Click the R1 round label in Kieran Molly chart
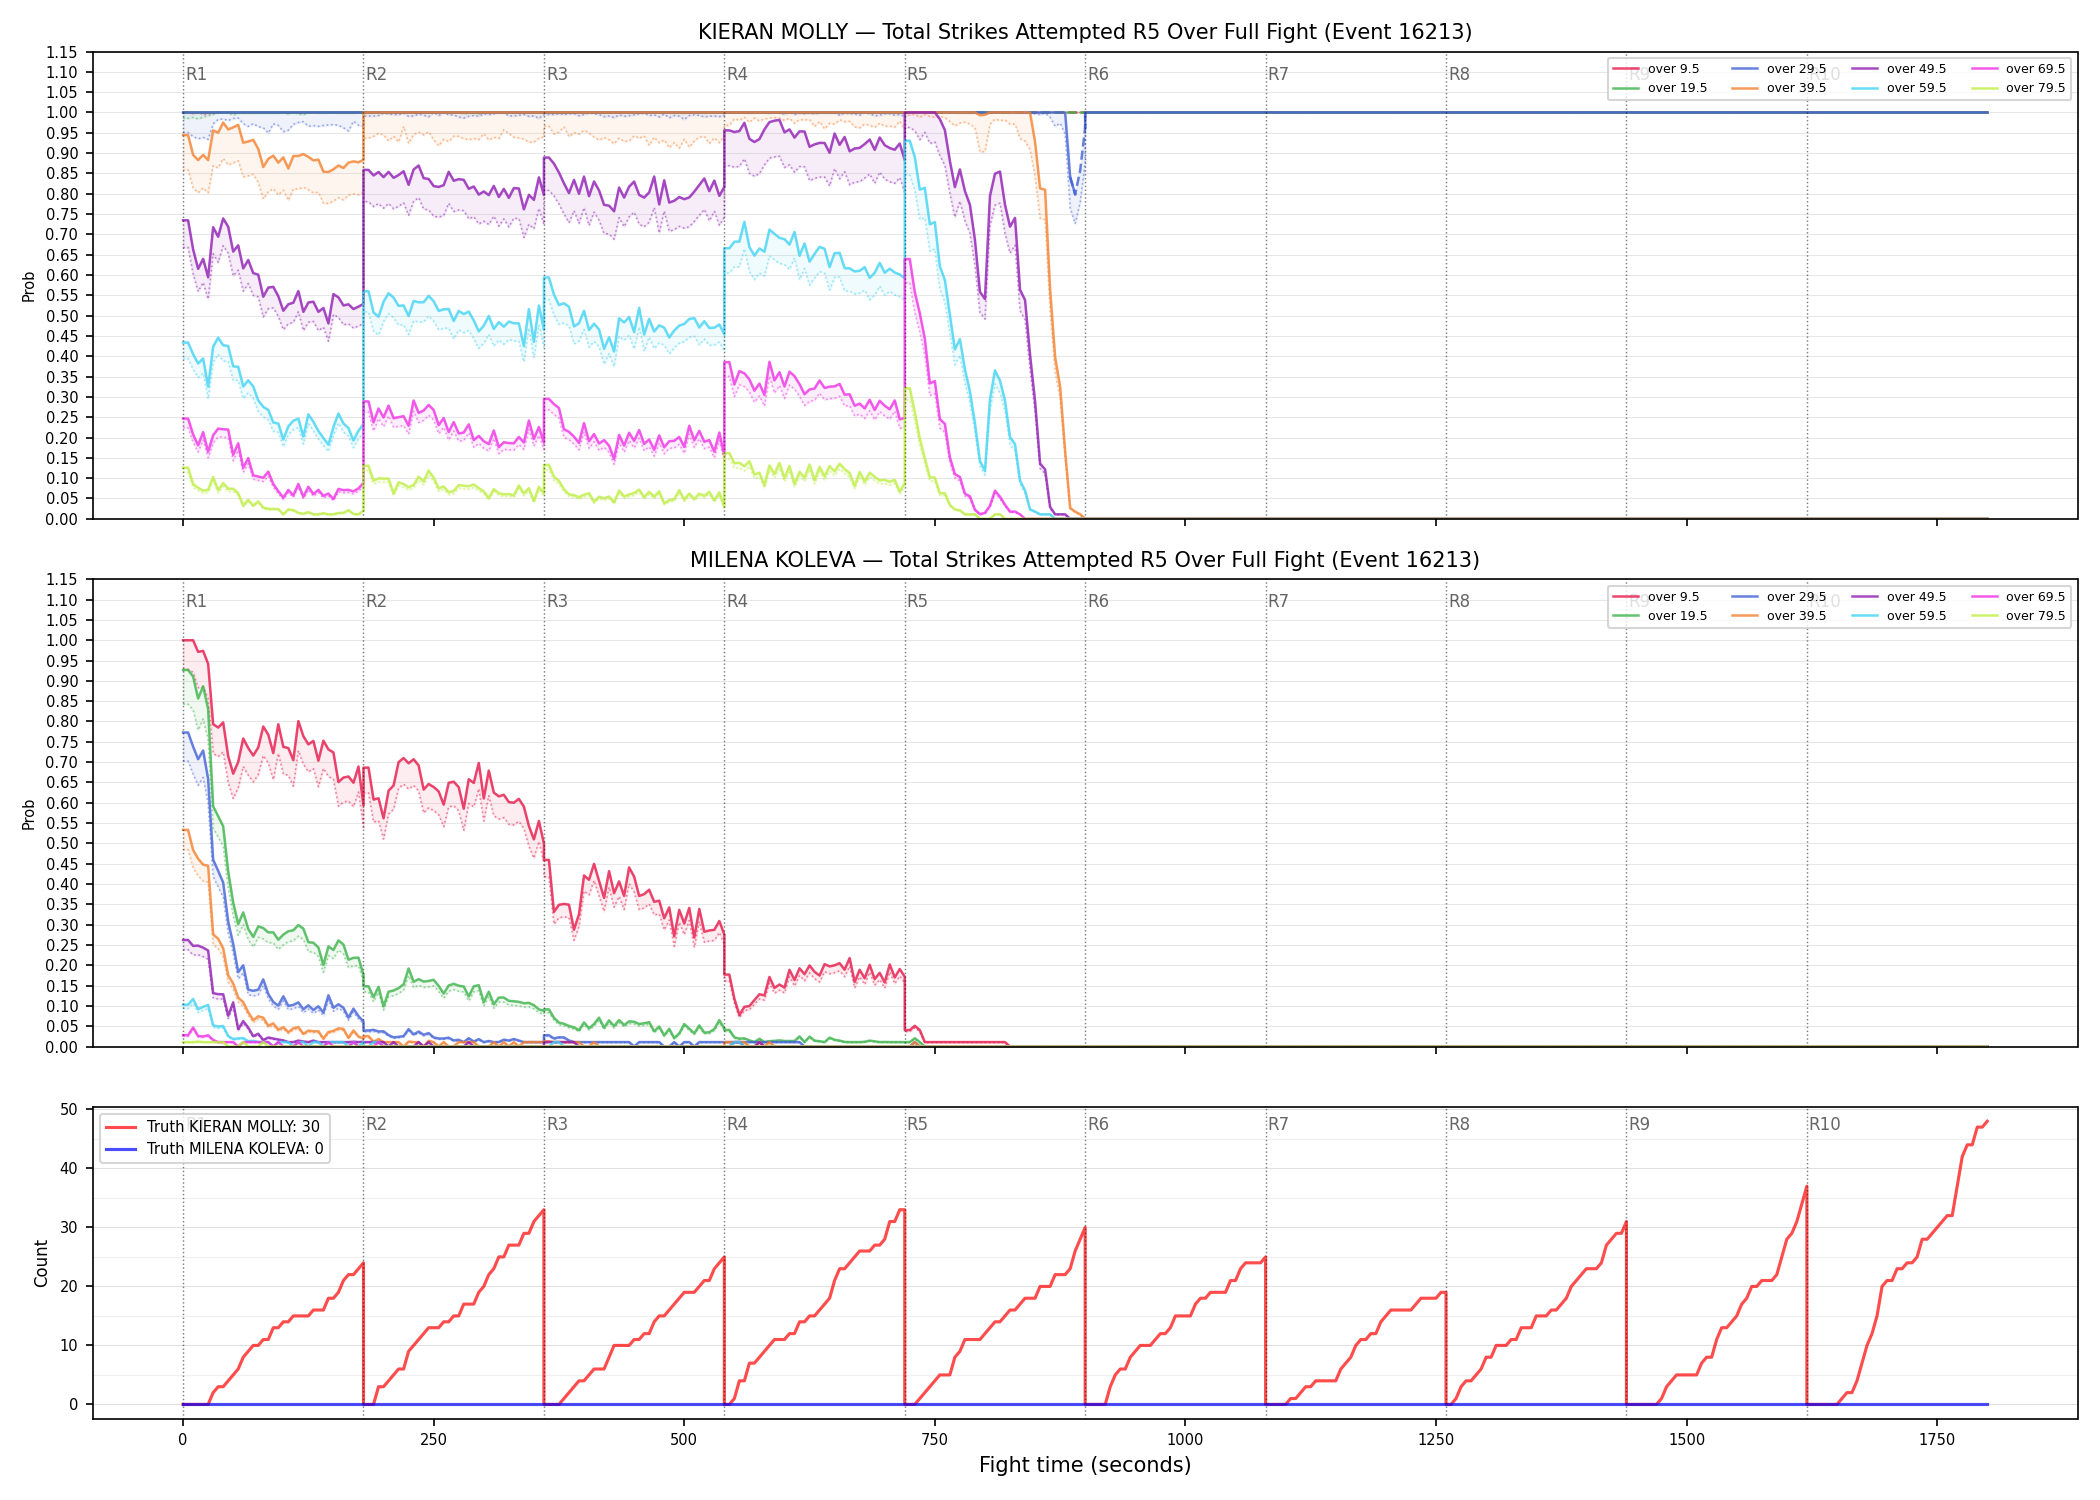 pos(196,74)
